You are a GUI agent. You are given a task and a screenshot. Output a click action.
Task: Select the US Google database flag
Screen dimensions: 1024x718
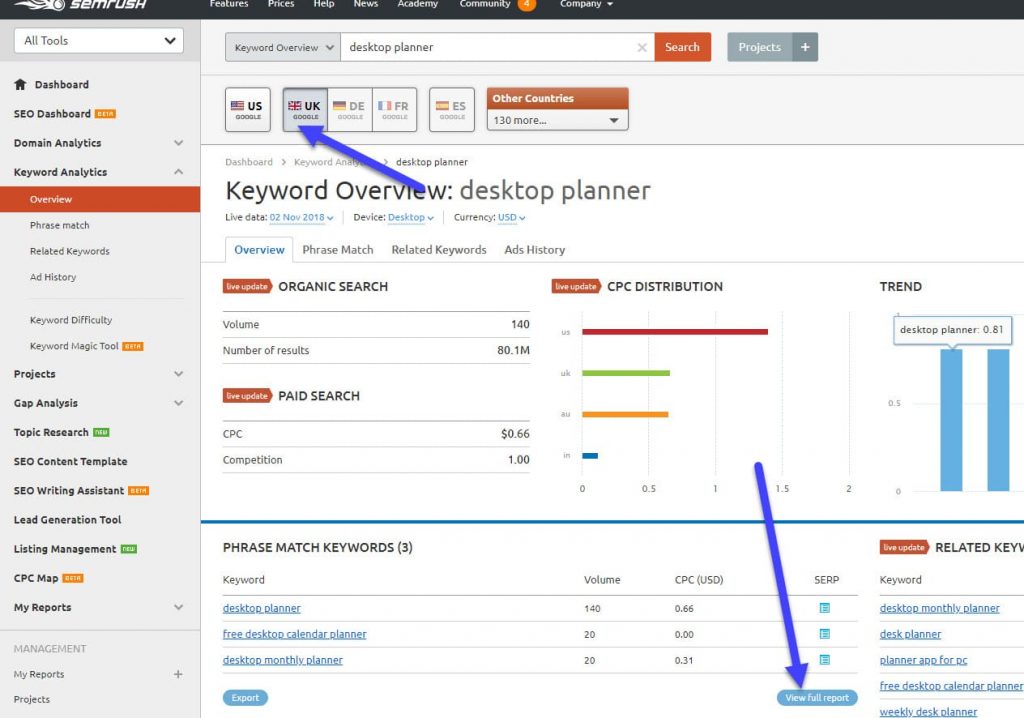tap(248, 109)
